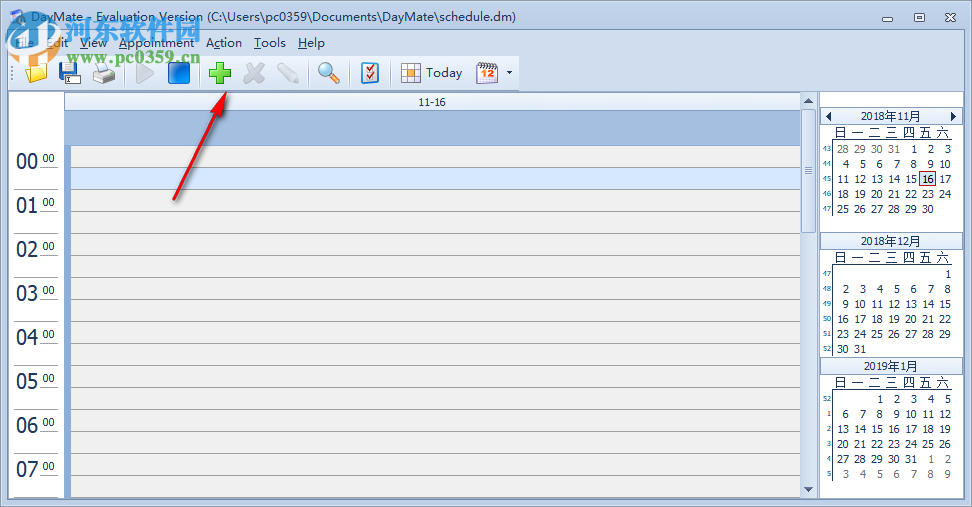Click the vertical scrollbar thumb
972x507 pixels.
click(808, 171)
